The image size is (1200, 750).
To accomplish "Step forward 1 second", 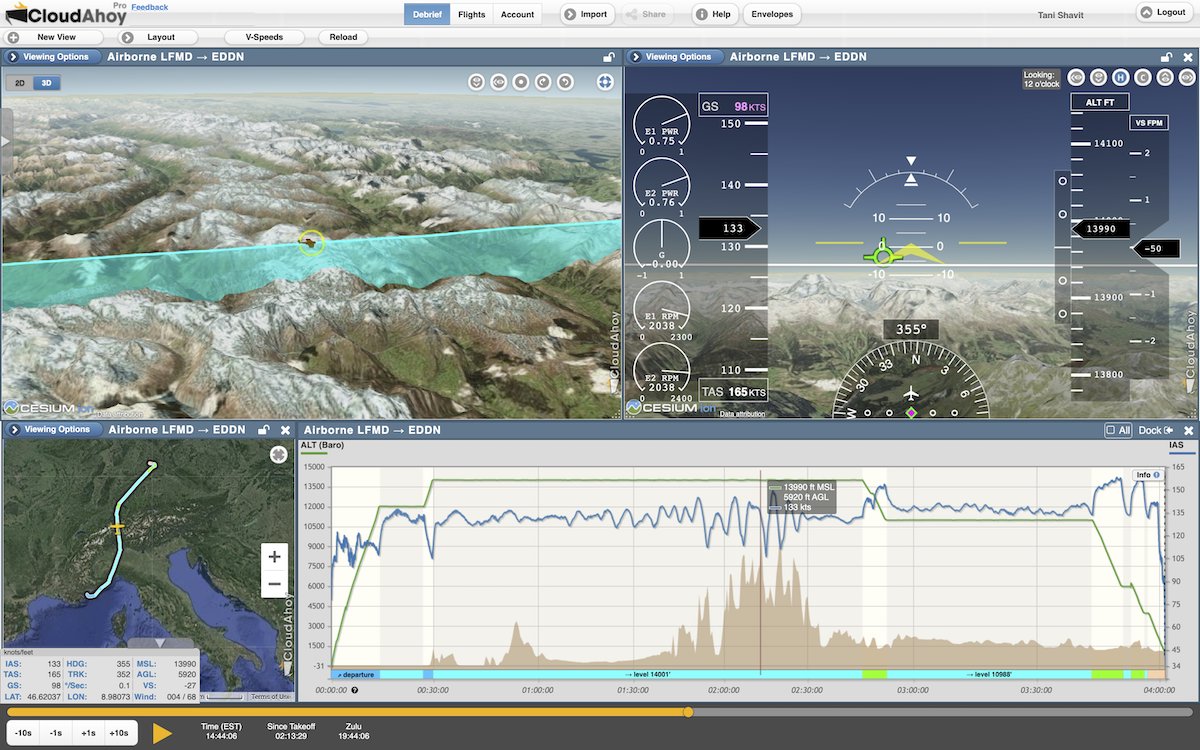I will [x=90, y=733].
